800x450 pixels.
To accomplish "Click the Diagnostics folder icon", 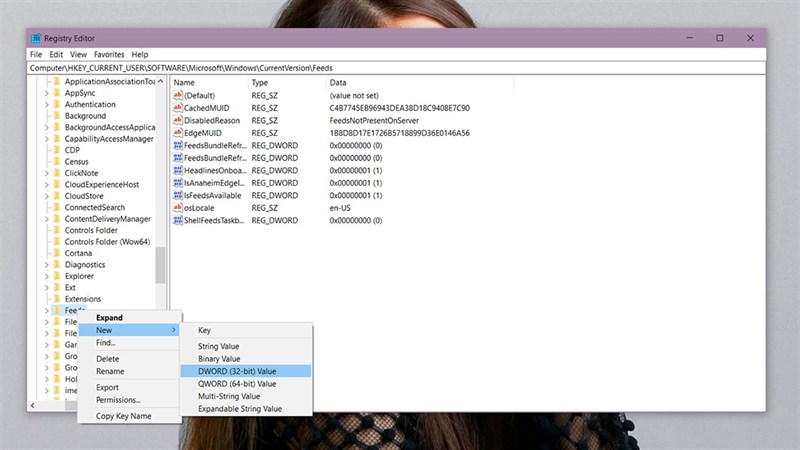I will (x=57, y=264).
